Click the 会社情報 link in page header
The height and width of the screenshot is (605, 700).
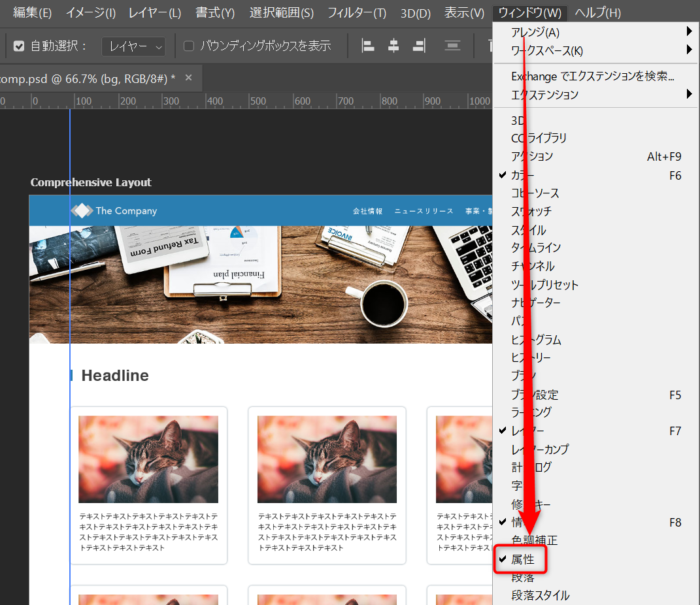tap(368, 212)
